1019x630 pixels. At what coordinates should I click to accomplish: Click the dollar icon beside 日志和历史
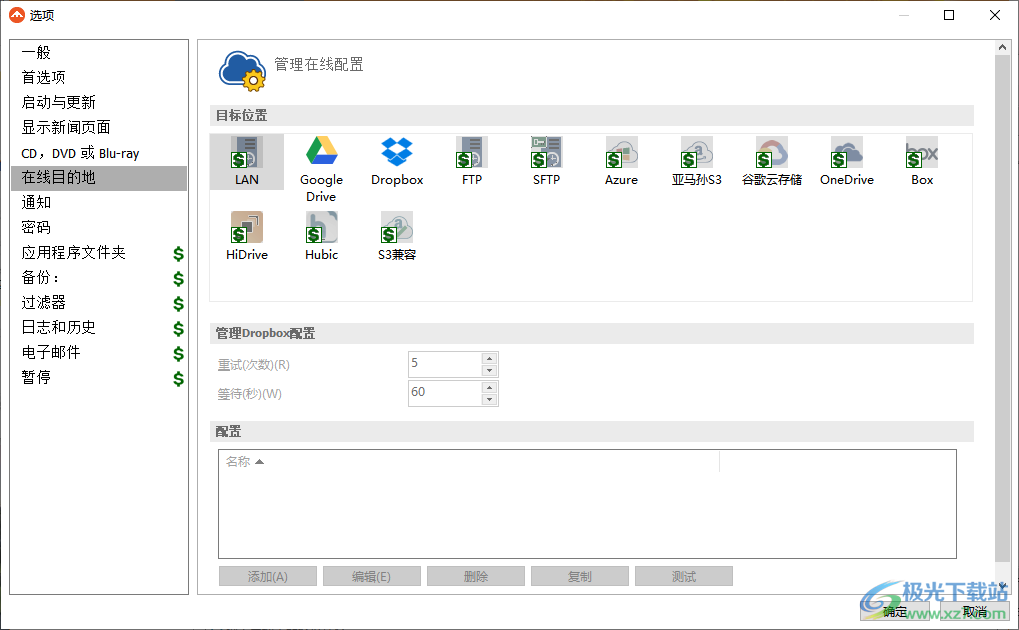pos(178,328)
